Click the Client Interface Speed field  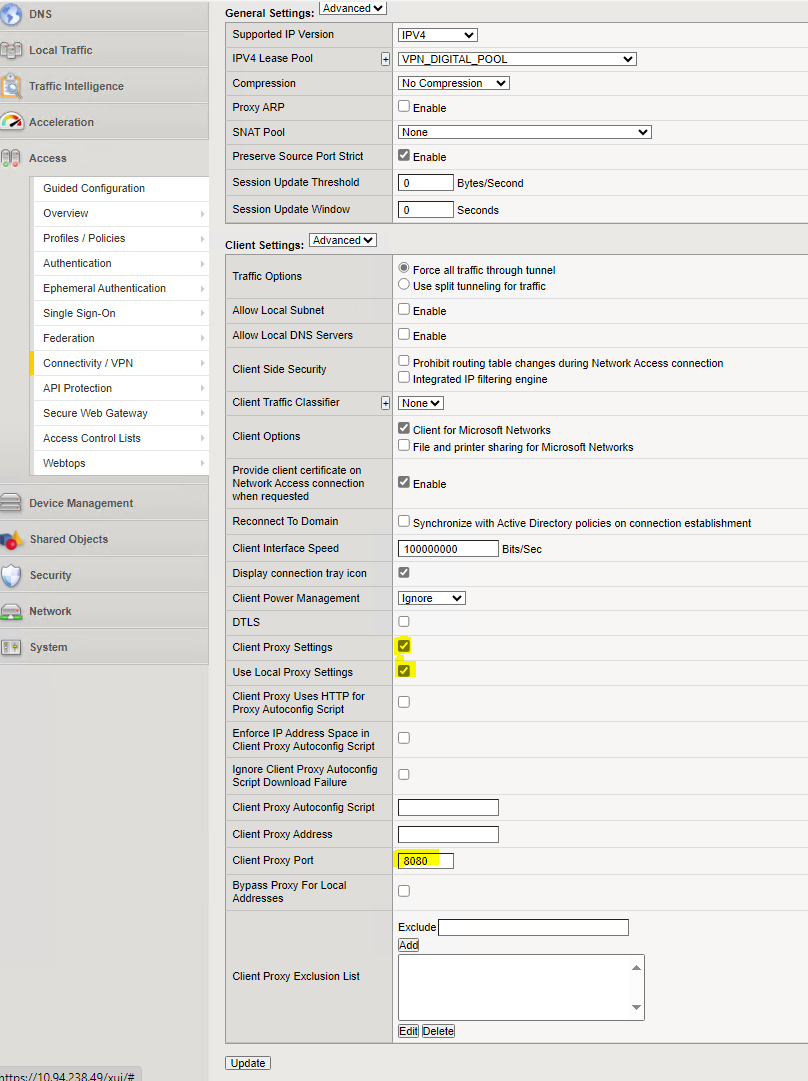click(448, 549)
